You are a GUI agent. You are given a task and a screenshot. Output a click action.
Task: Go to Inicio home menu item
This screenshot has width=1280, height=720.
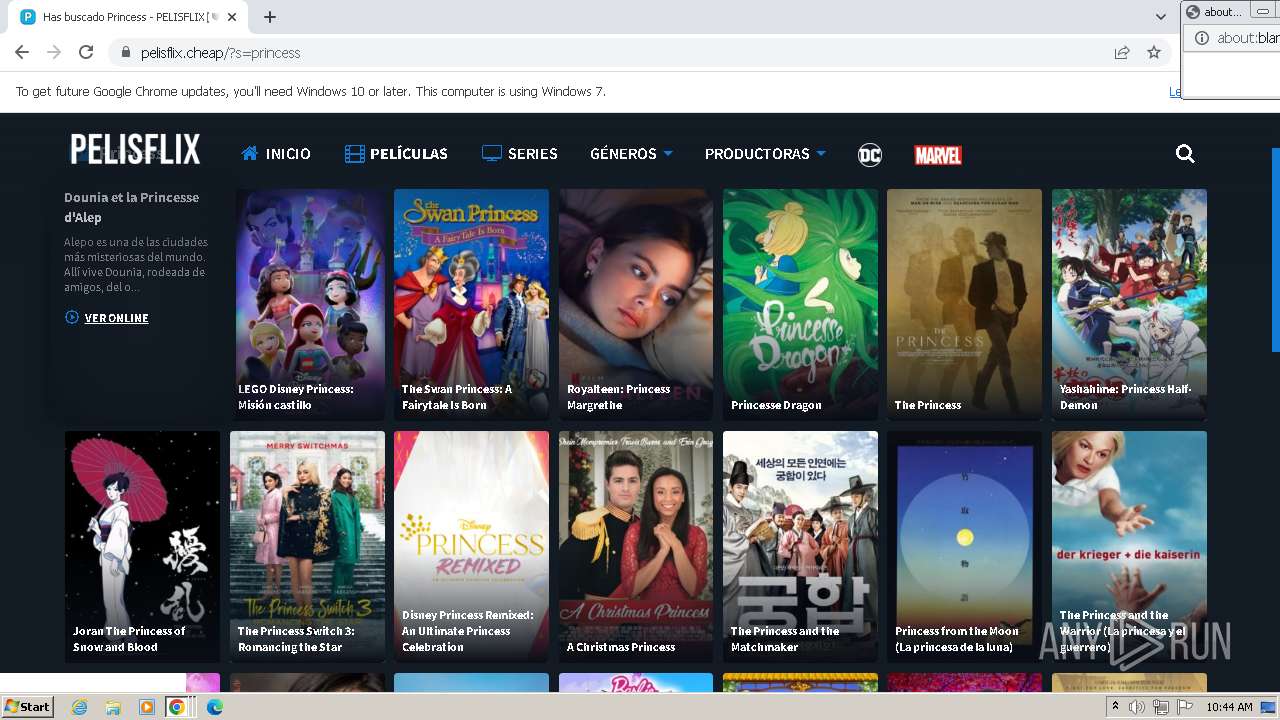tap(276, 154)
